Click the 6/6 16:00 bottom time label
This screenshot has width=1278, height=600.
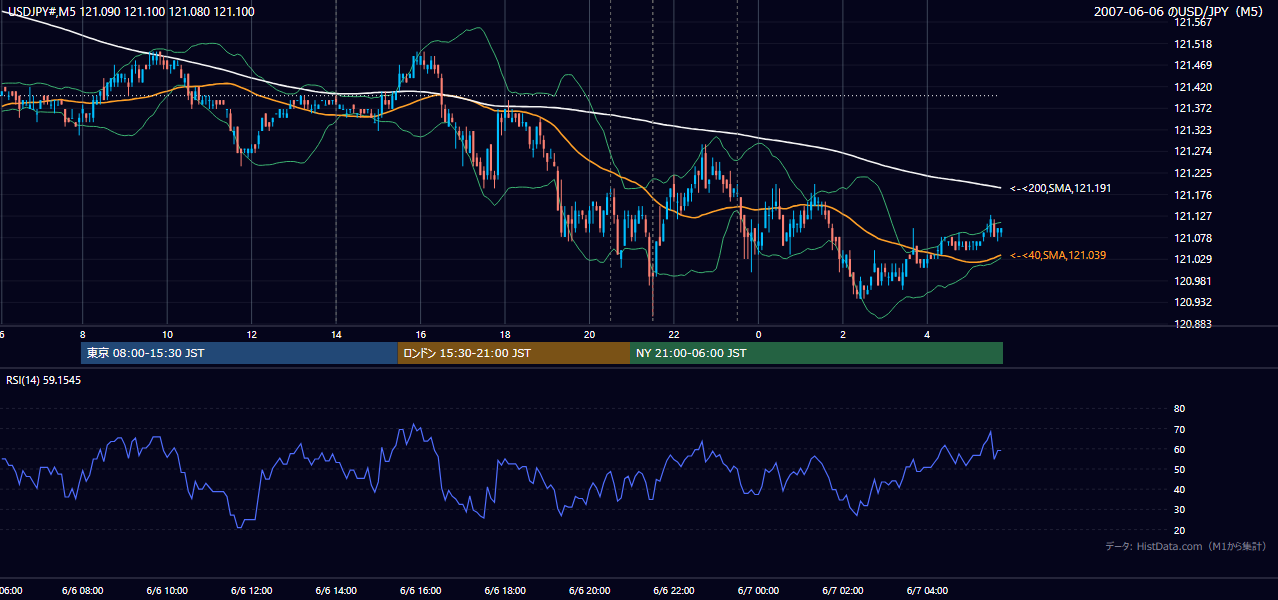tap(420, 590)
